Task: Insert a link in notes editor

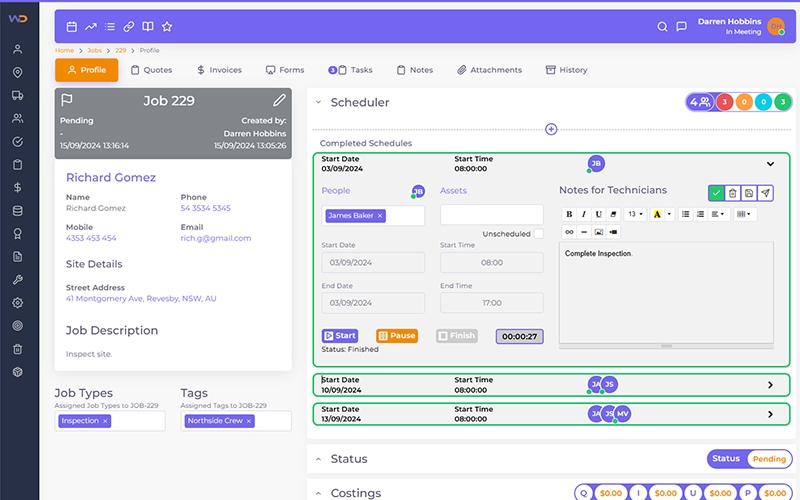Action: coord(569,232)
